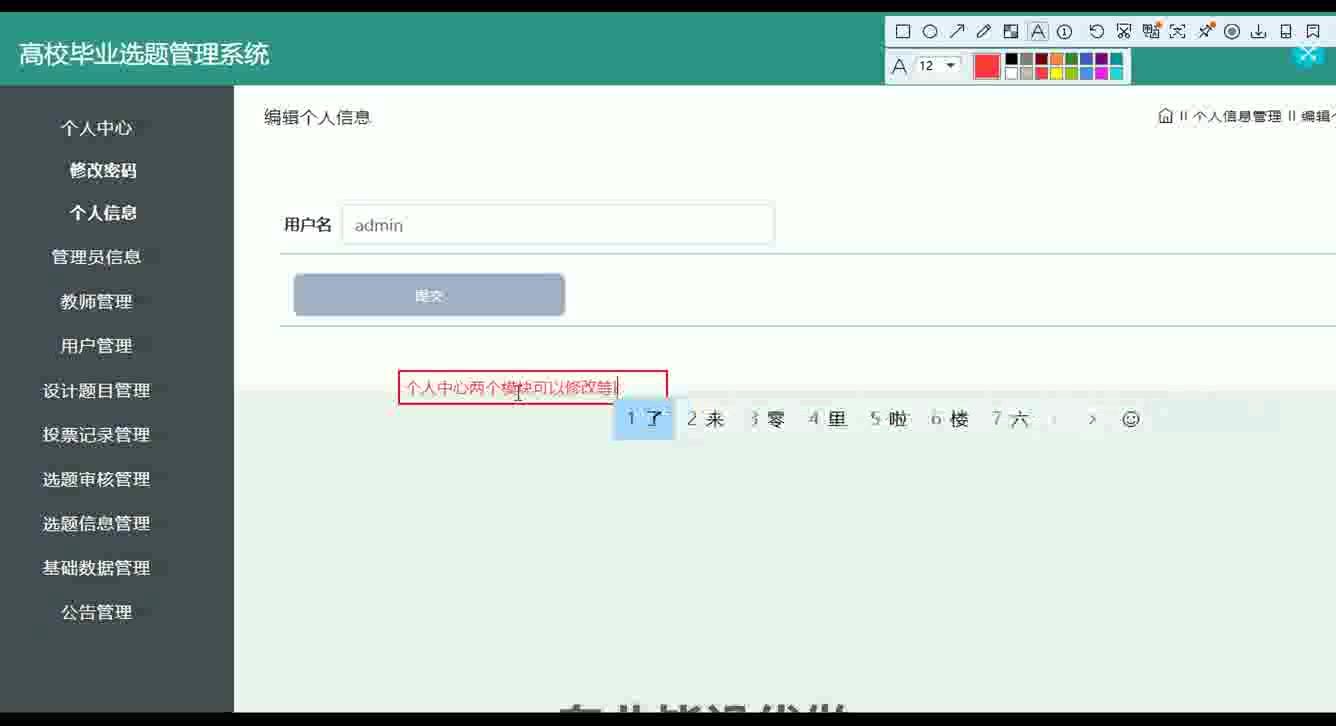Pick the yellow color swatch
Screen dimensions: 1336x726
tap(1056, 73)
